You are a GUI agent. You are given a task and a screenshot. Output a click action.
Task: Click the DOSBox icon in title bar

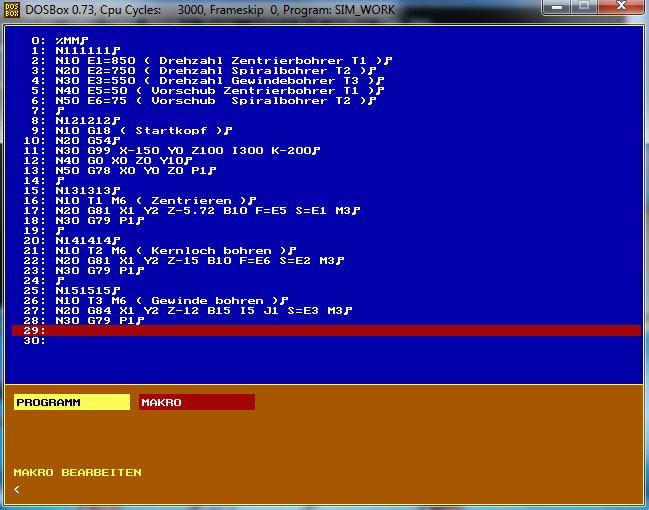click(x=12, y=10)
